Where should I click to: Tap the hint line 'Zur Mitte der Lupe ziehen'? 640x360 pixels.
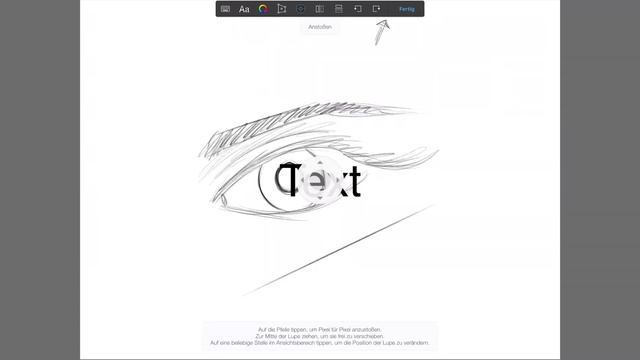tap(320, 336)
